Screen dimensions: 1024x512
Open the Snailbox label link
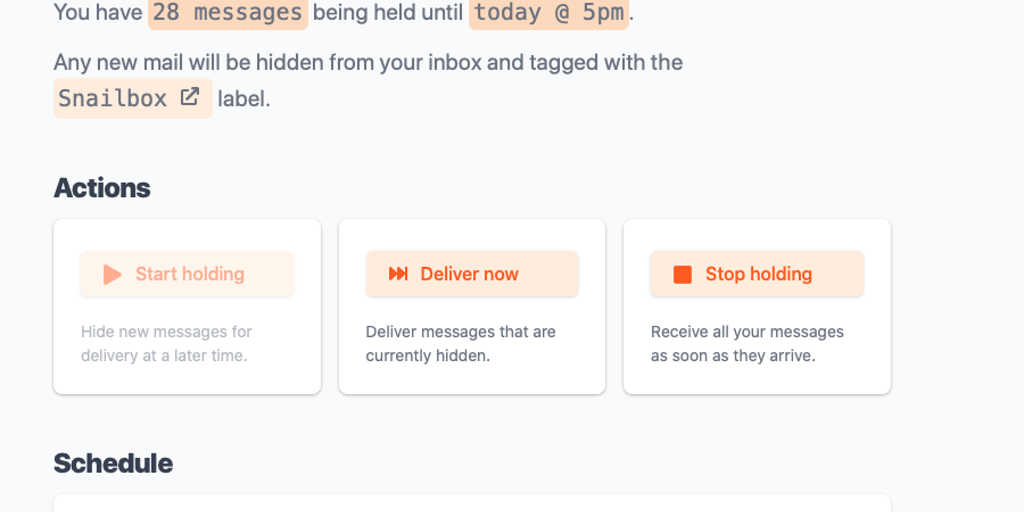click(113, 98)
